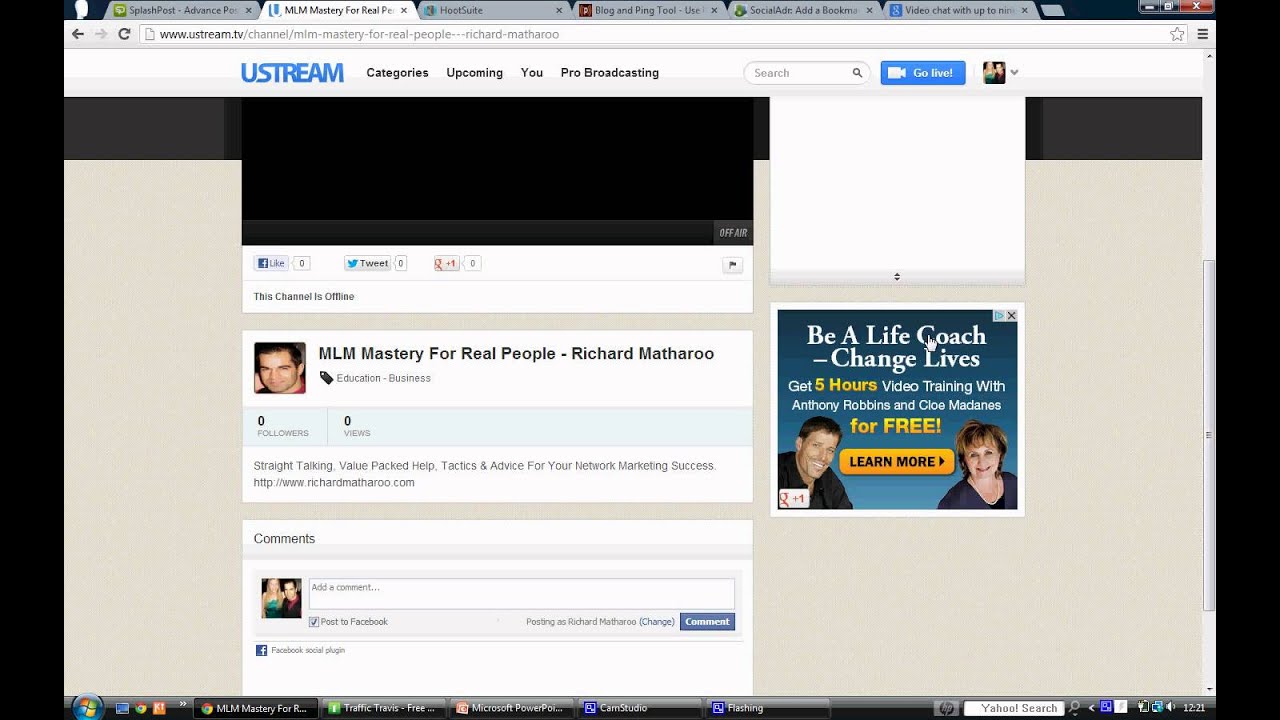Image resolution: width=1280 pixels, height=720 pixels.
Task: Open the Chrome menu icon
Action: [1202, 34]
